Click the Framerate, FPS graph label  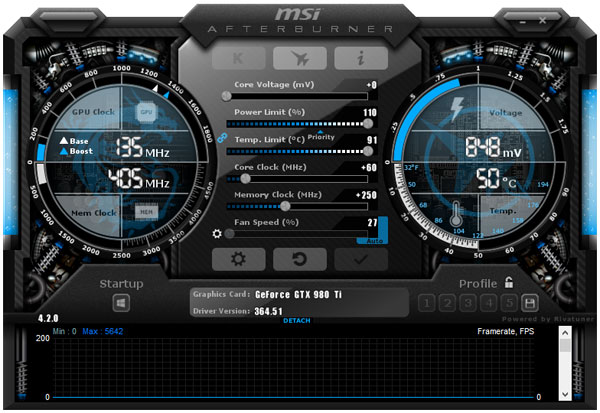click(505, 331)
